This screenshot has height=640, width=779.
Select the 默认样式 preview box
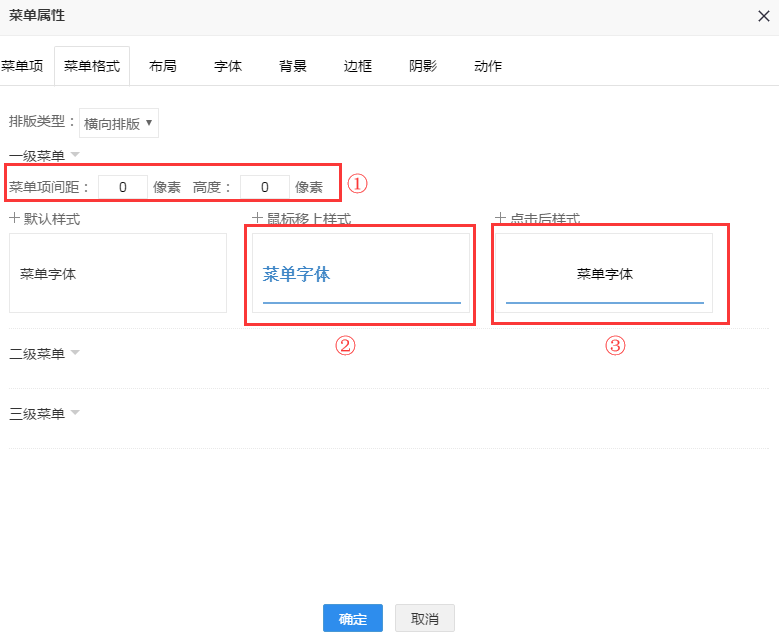(118, 273)
